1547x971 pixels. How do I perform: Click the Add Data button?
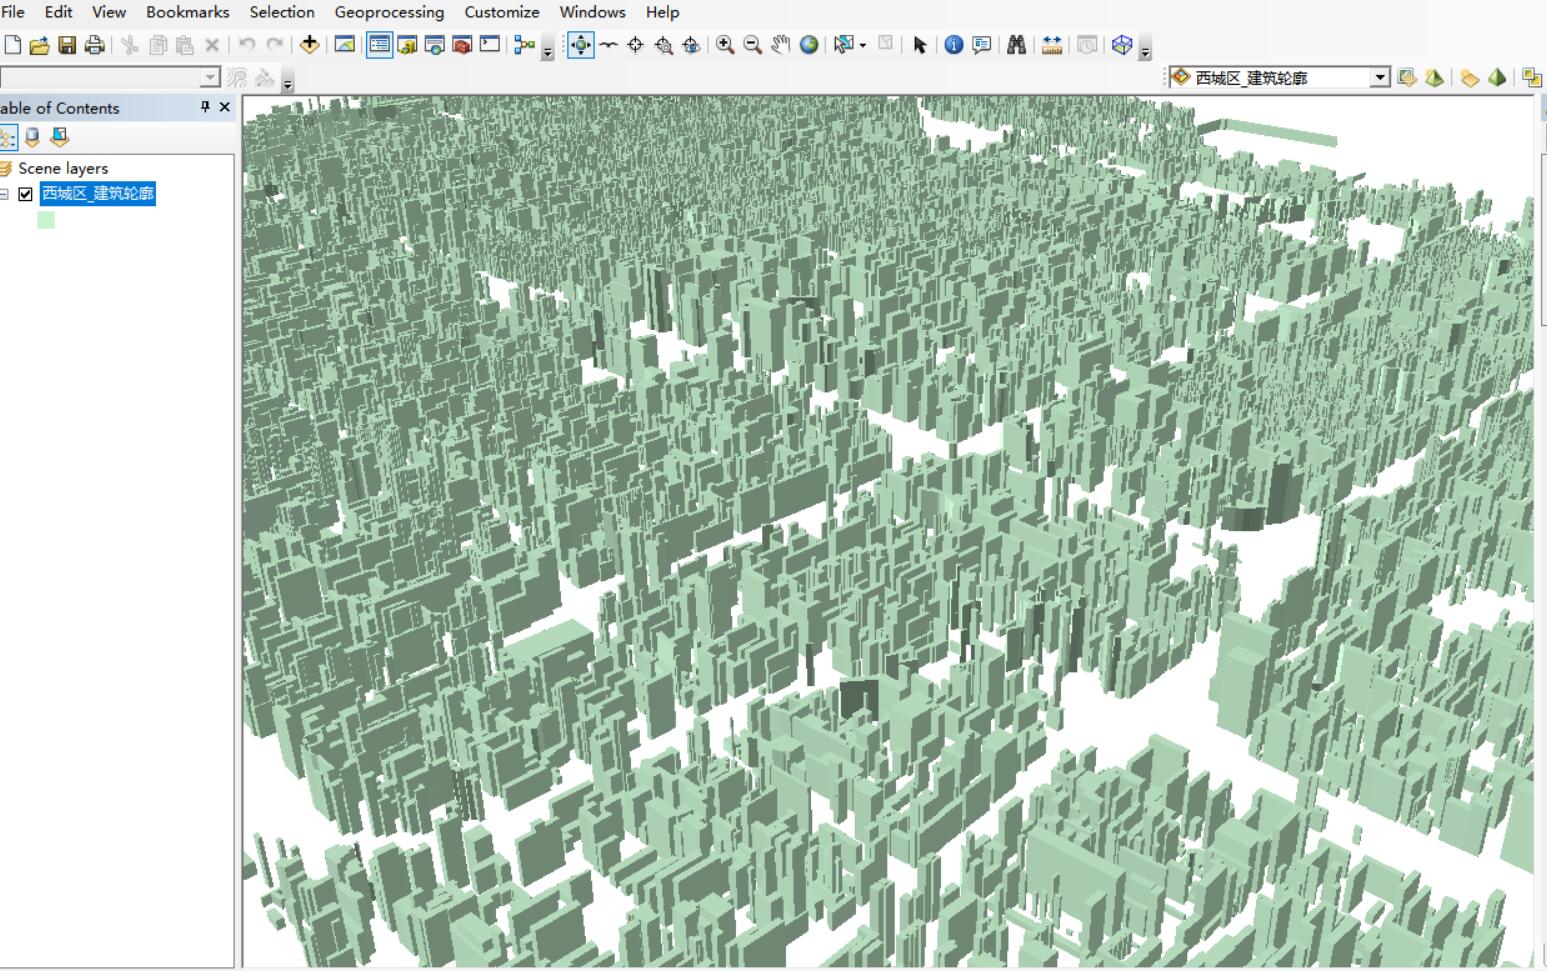309,44
